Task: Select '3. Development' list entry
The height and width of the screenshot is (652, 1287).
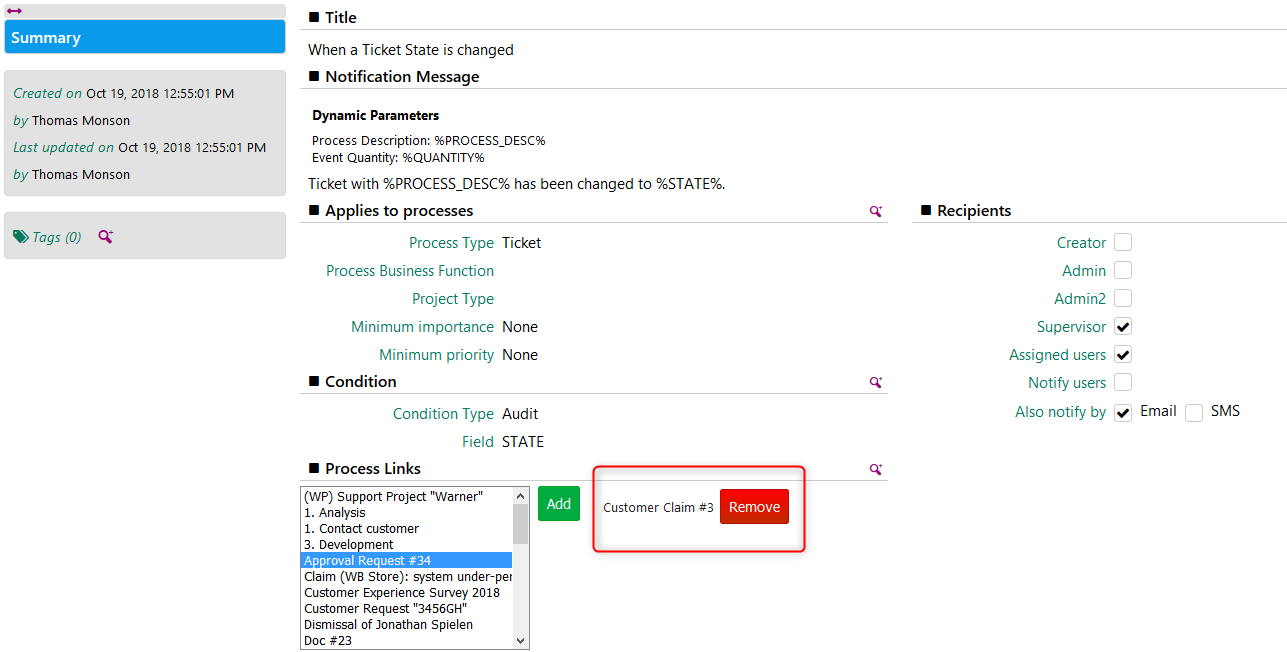Action: click(407, 545)
